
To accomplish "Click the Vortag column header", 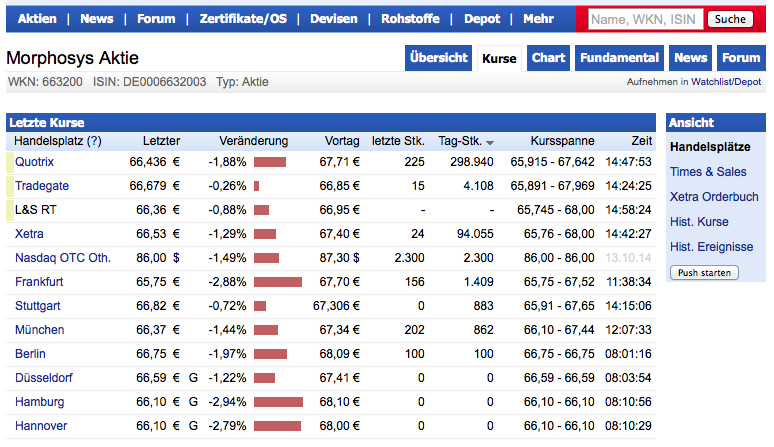I will [342, 141].
